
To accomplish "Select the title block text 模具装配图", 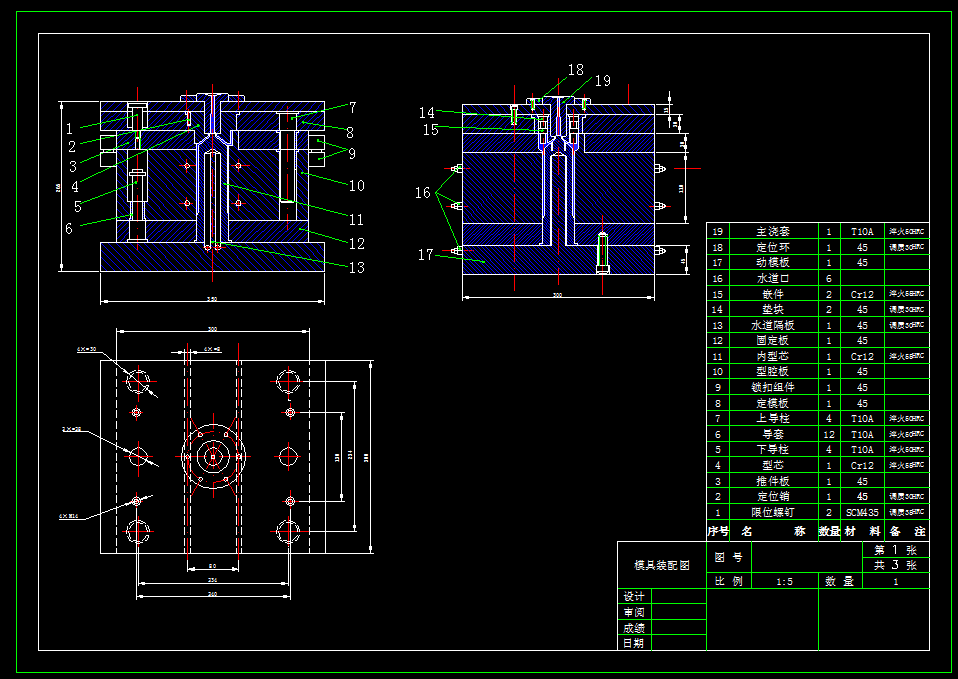I will (661, 565).
